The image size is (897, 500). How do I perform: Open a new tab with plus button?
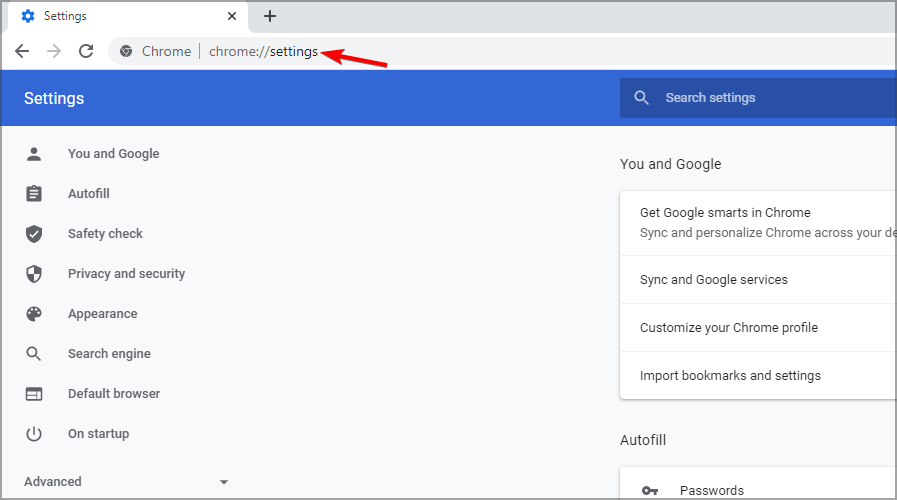(270, 16)
